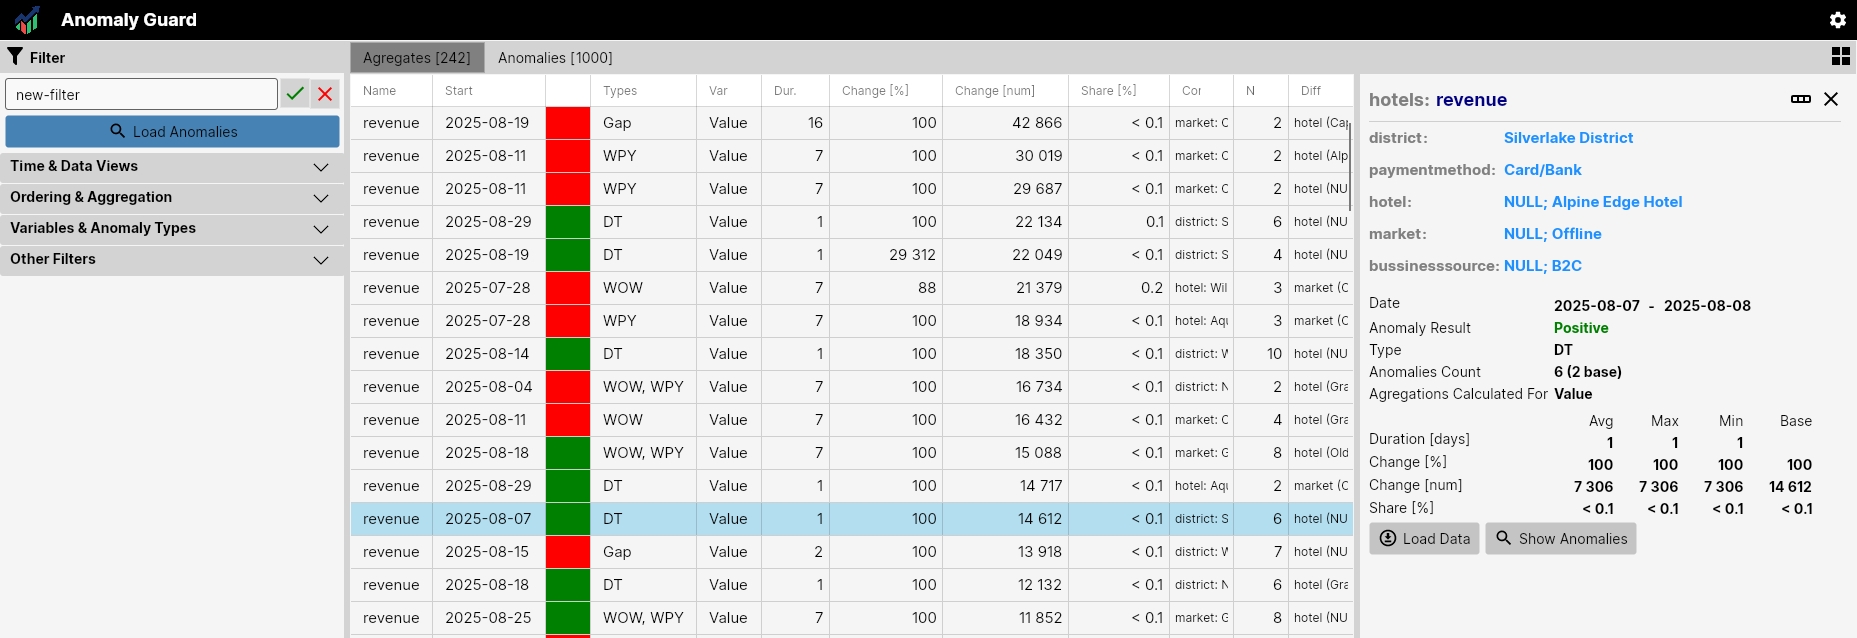This screenshot has width=1857, height=638.
Task: Expand Other Filters section
Action: [x=172, y=260]
